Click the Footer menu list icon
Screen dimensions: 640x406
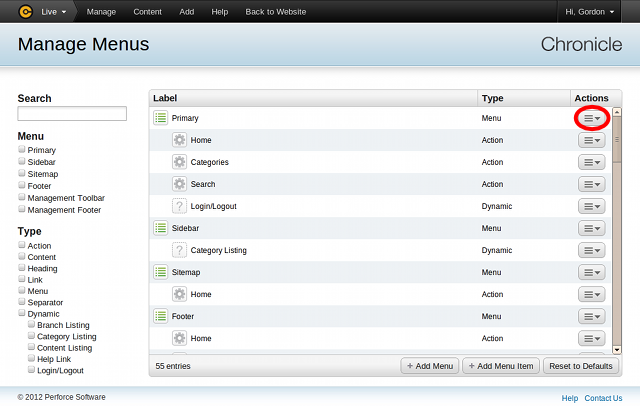(160, 316)
